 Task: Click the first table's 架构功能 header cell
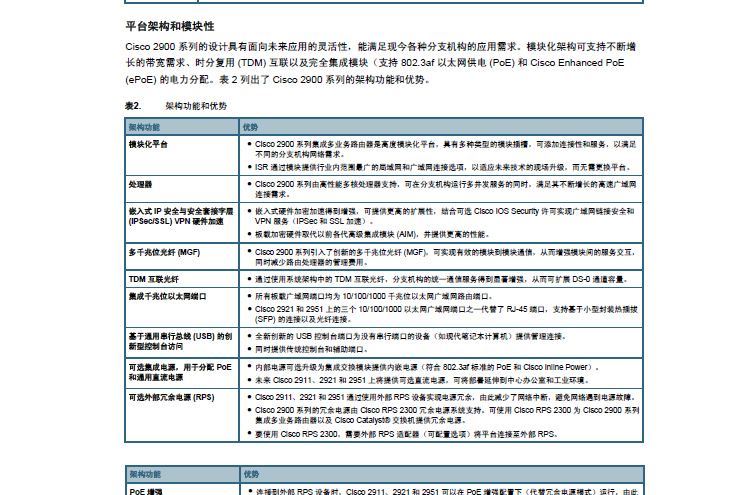click(x=182, y=127)
